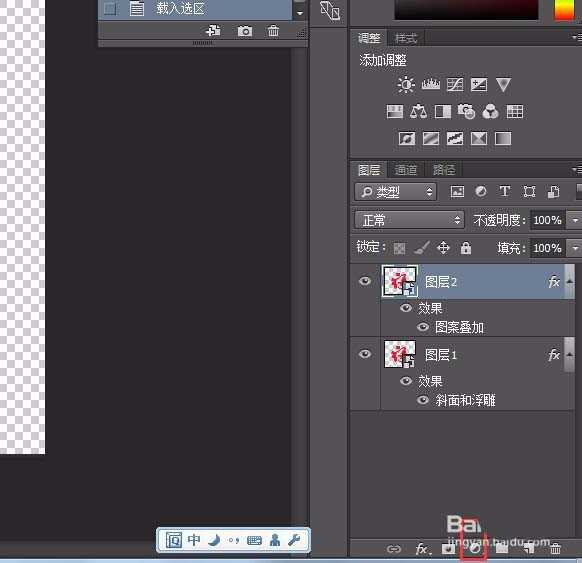Switch to the 通道 tab
The image size is (582, 563).
point(406,170)
